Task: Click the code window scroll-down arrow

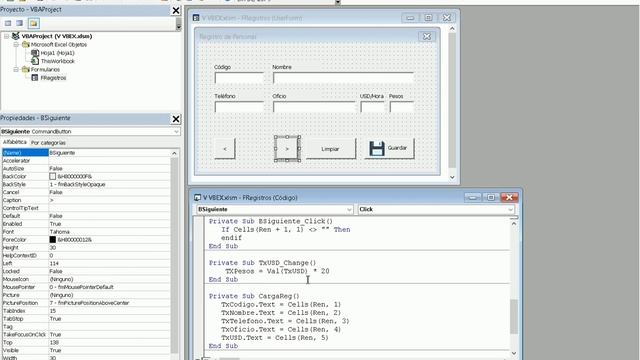Action: coord(514,353)
